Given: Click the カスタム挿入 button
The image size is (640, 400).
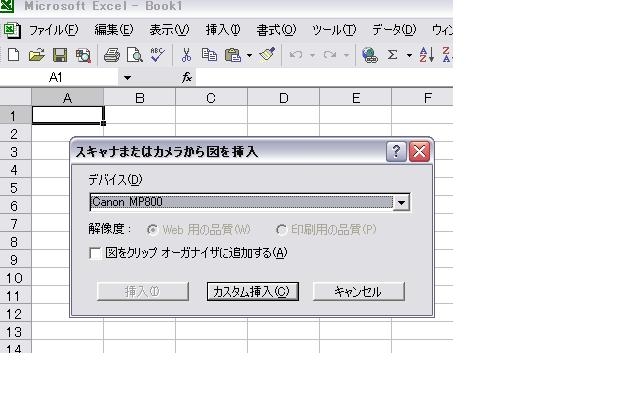Looking at the screenshot, I should pyautogui.click(x=253, y=291).
